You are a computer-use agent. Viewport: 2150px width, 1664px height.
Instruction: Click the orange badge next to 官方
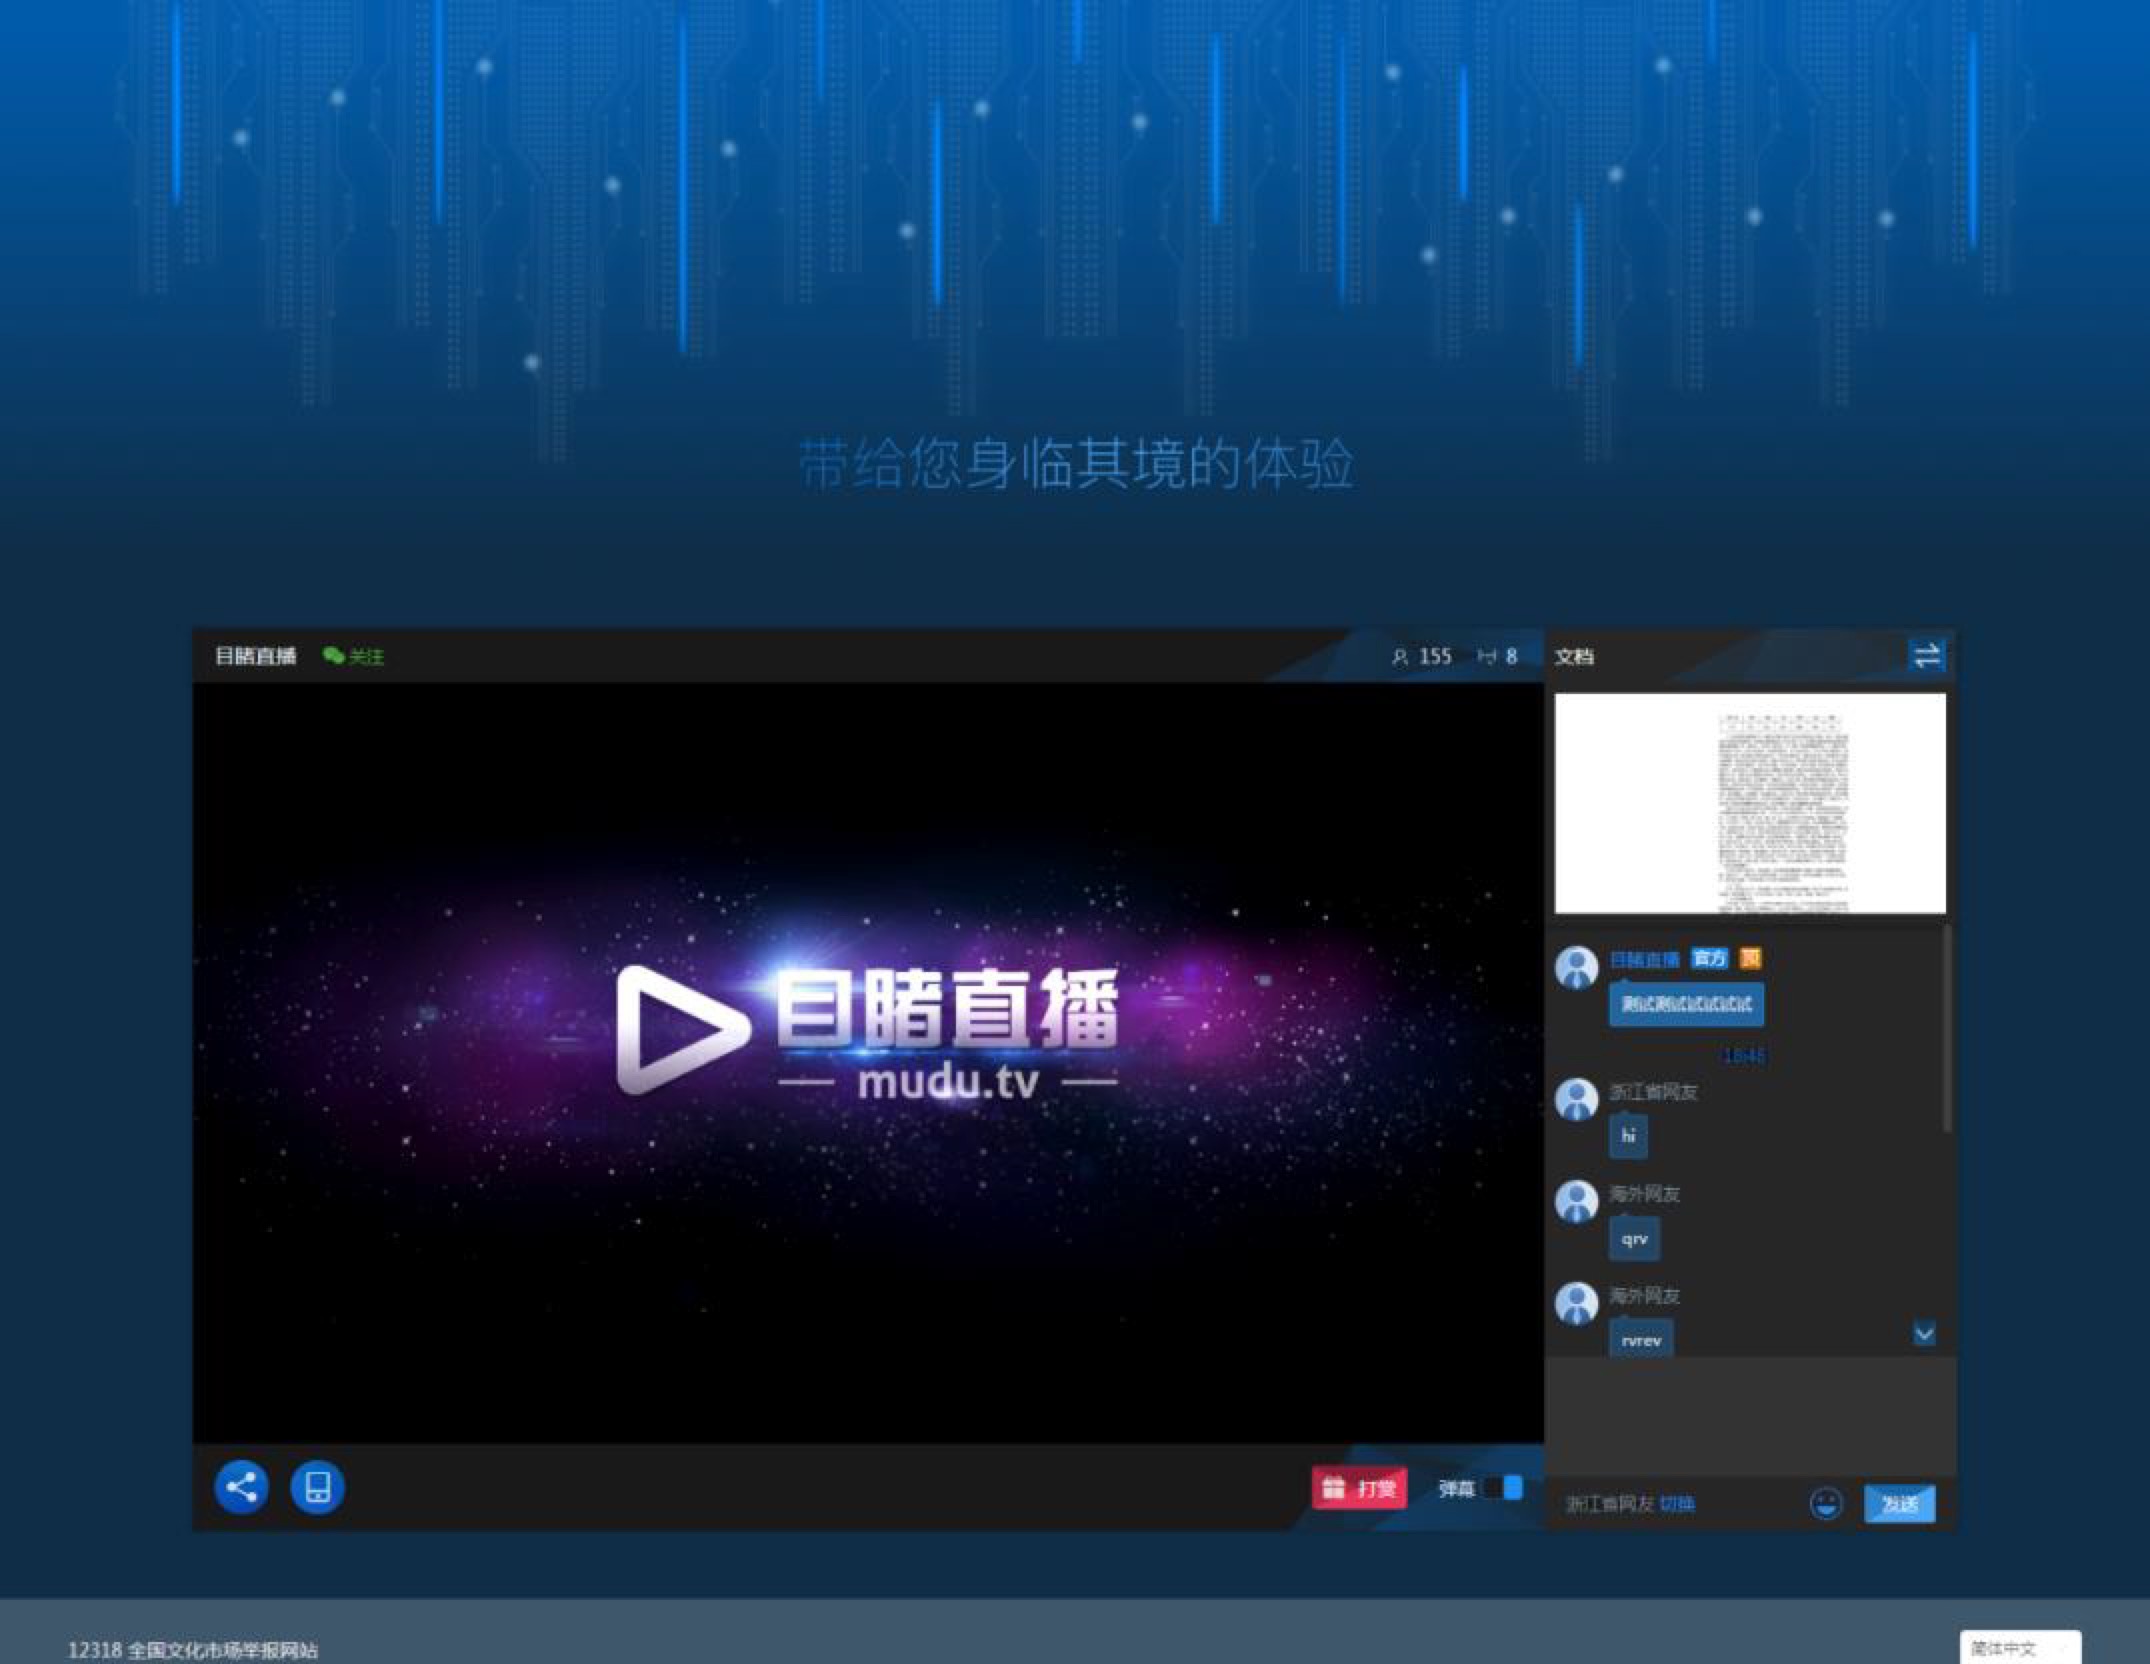point(1750,959)
